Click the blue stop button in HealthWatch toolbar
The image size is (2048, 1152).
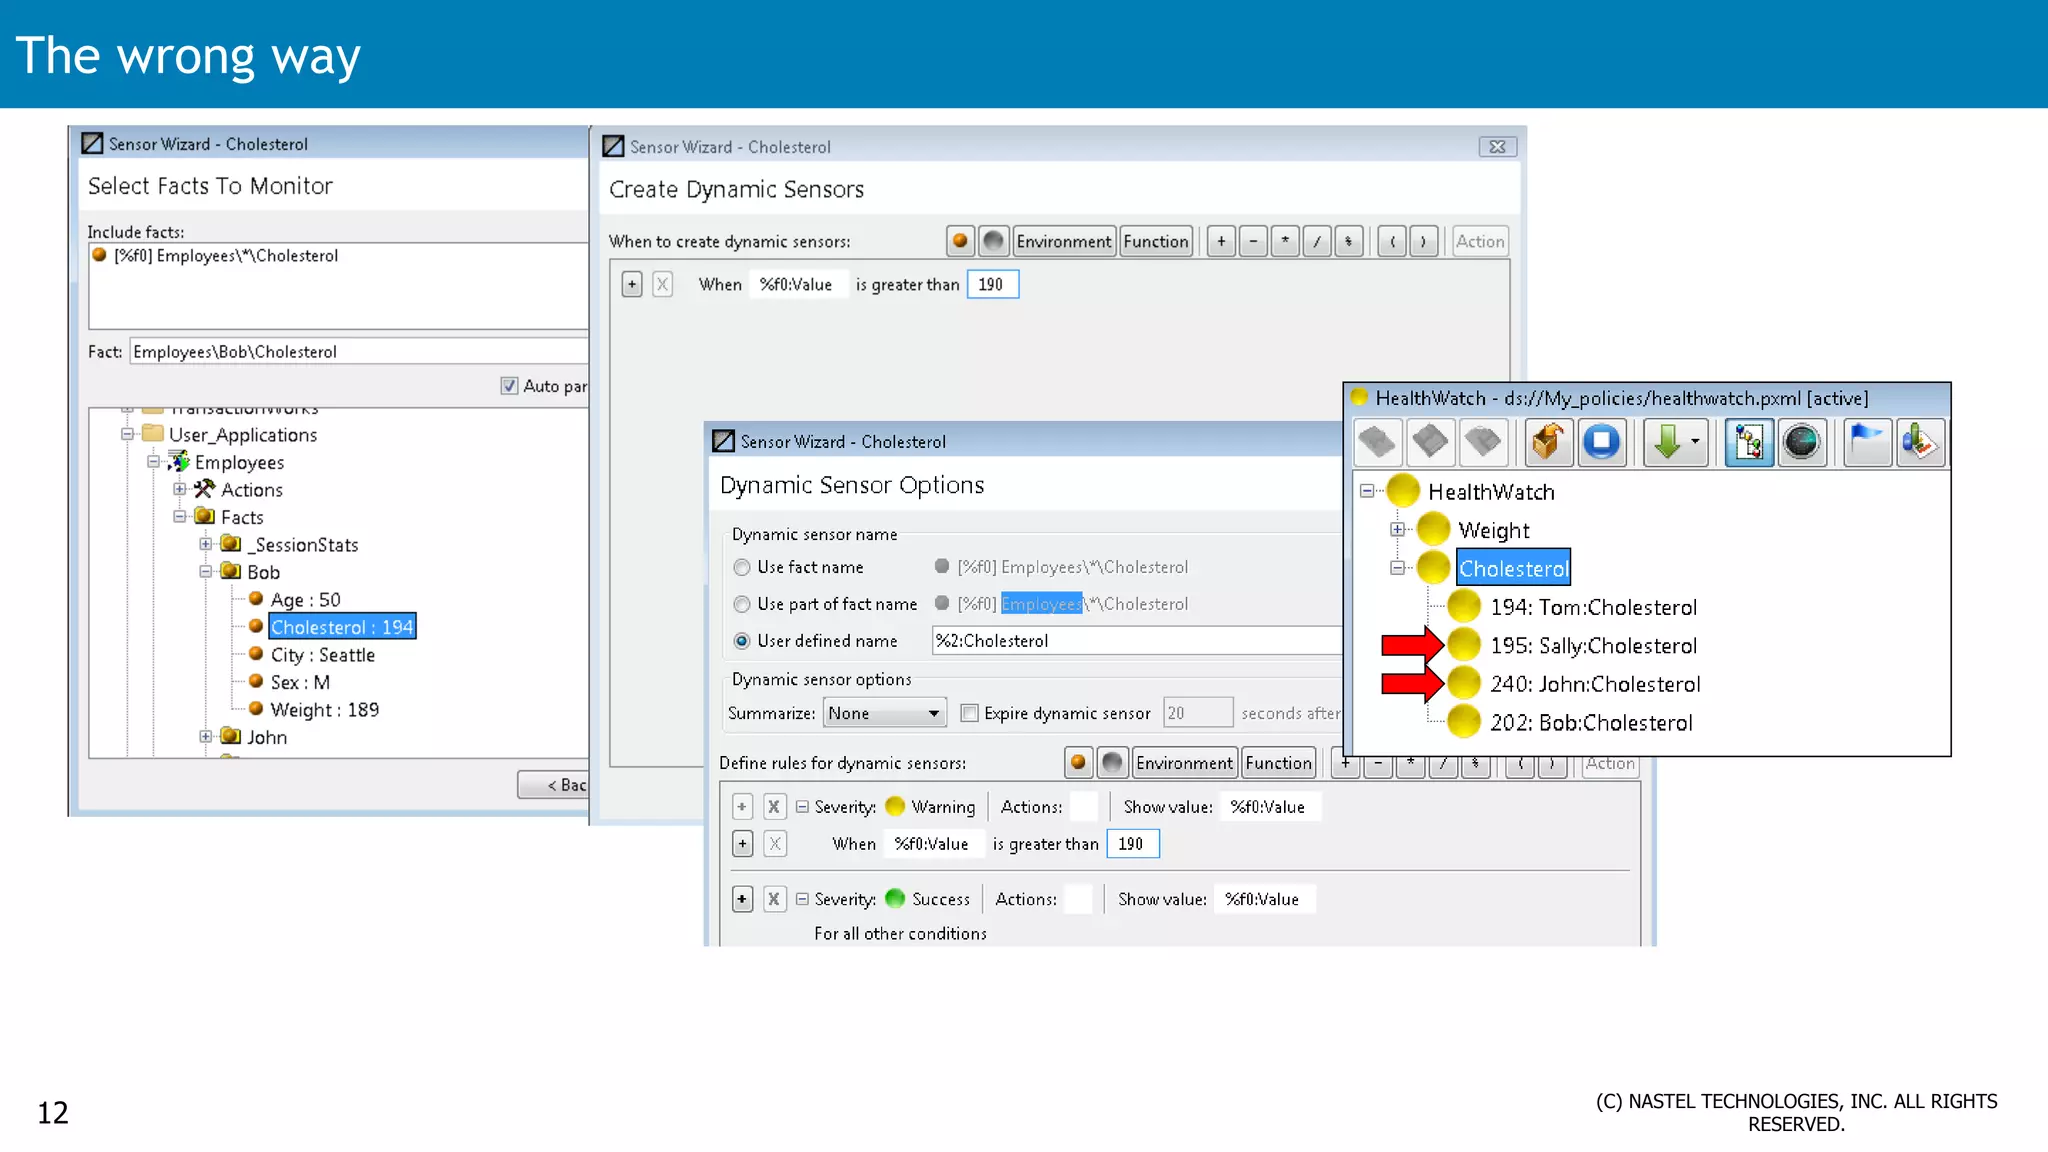[x=1601, y=442]
